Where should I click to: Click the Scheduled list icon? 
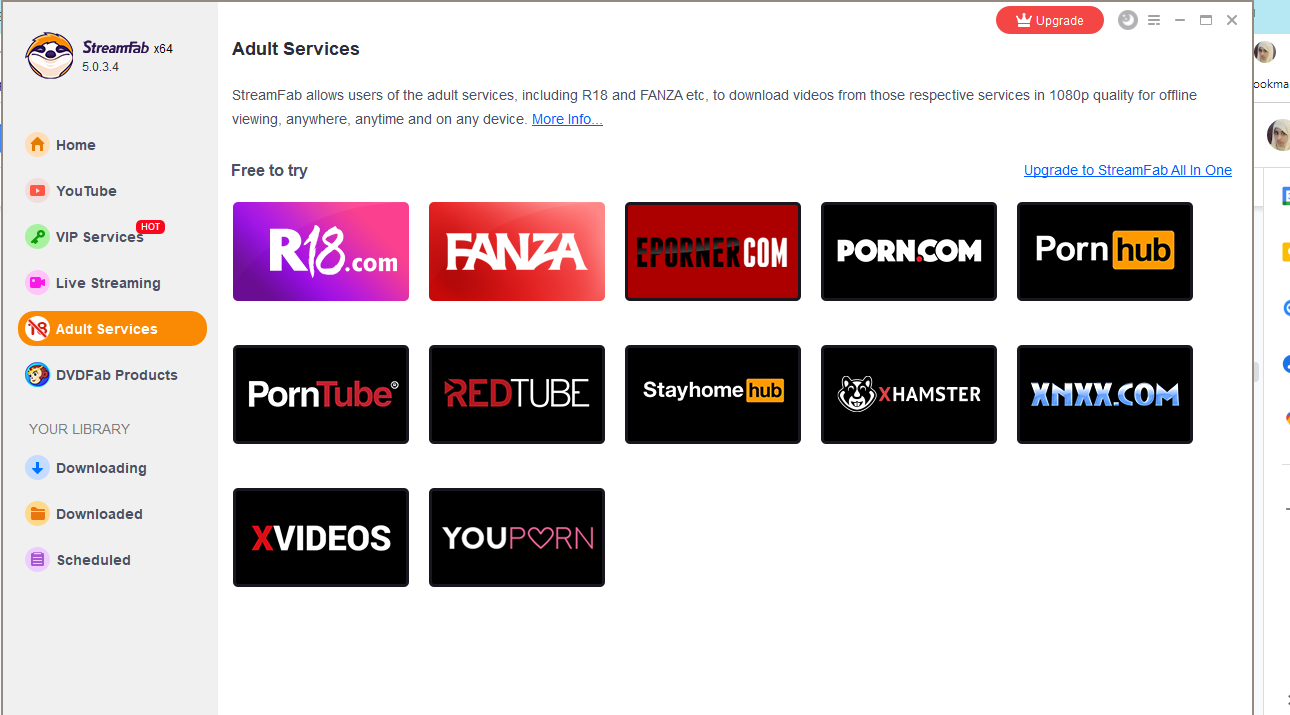37,560
